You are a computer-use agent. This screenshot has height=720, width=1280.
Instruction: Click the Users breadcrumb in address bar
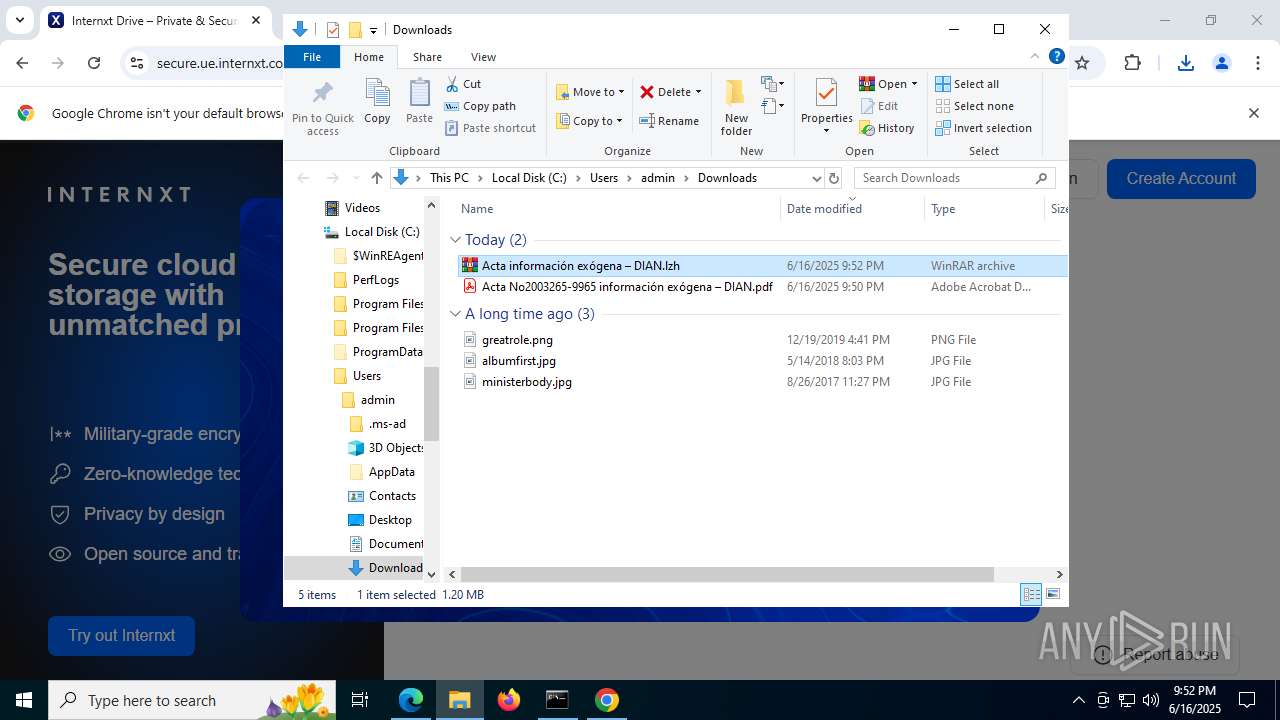coord(604,178)
